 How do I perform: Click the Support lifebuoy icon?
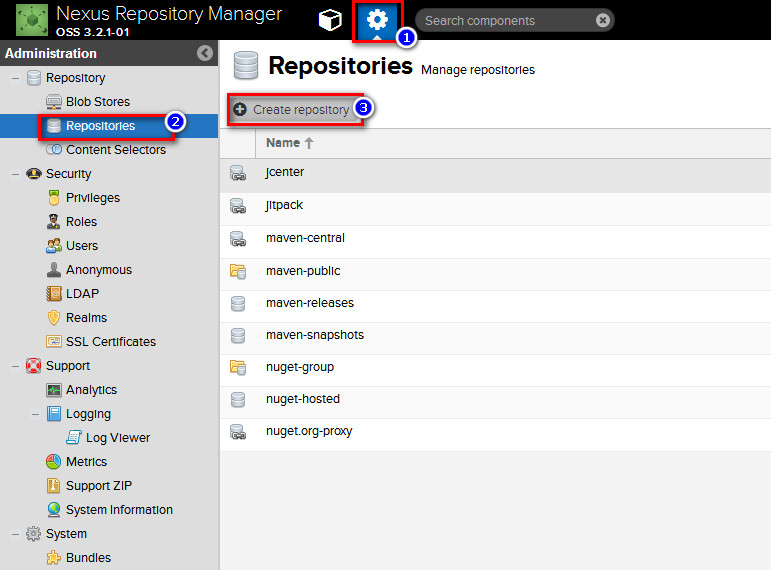point(33,366)
